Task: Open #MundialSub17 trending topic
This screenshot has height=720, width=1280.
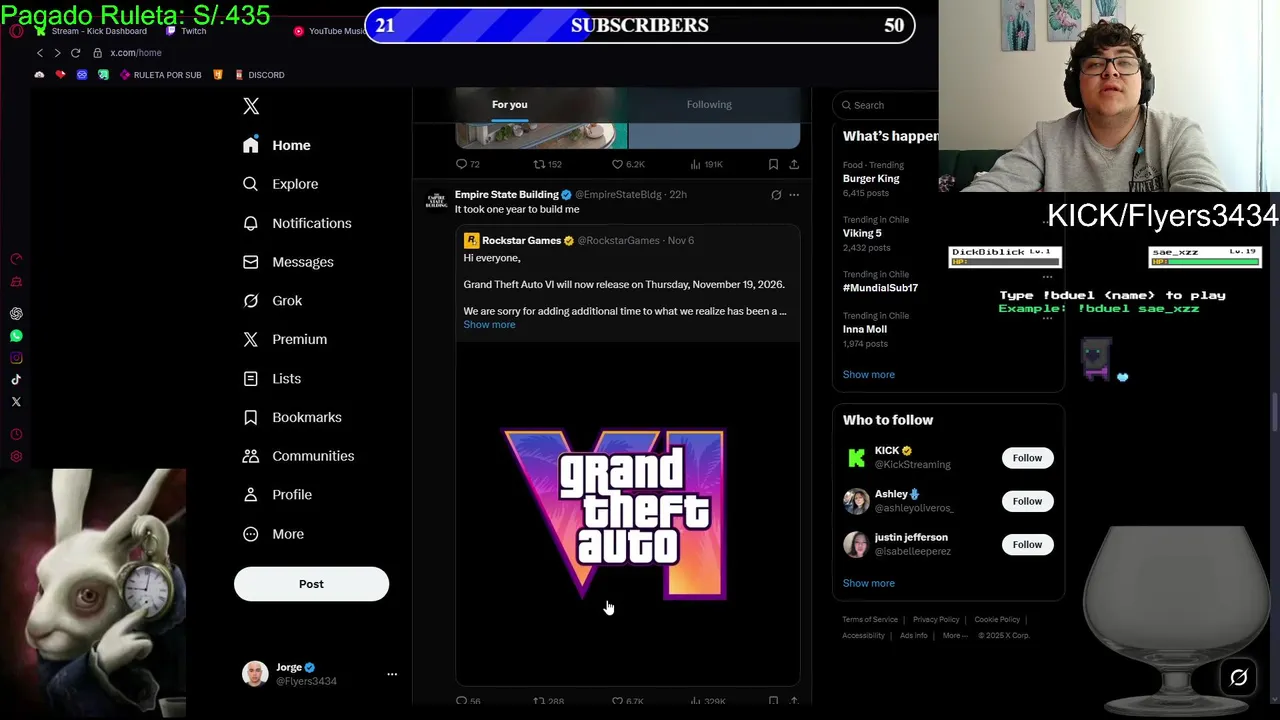Action: point(880,288)
